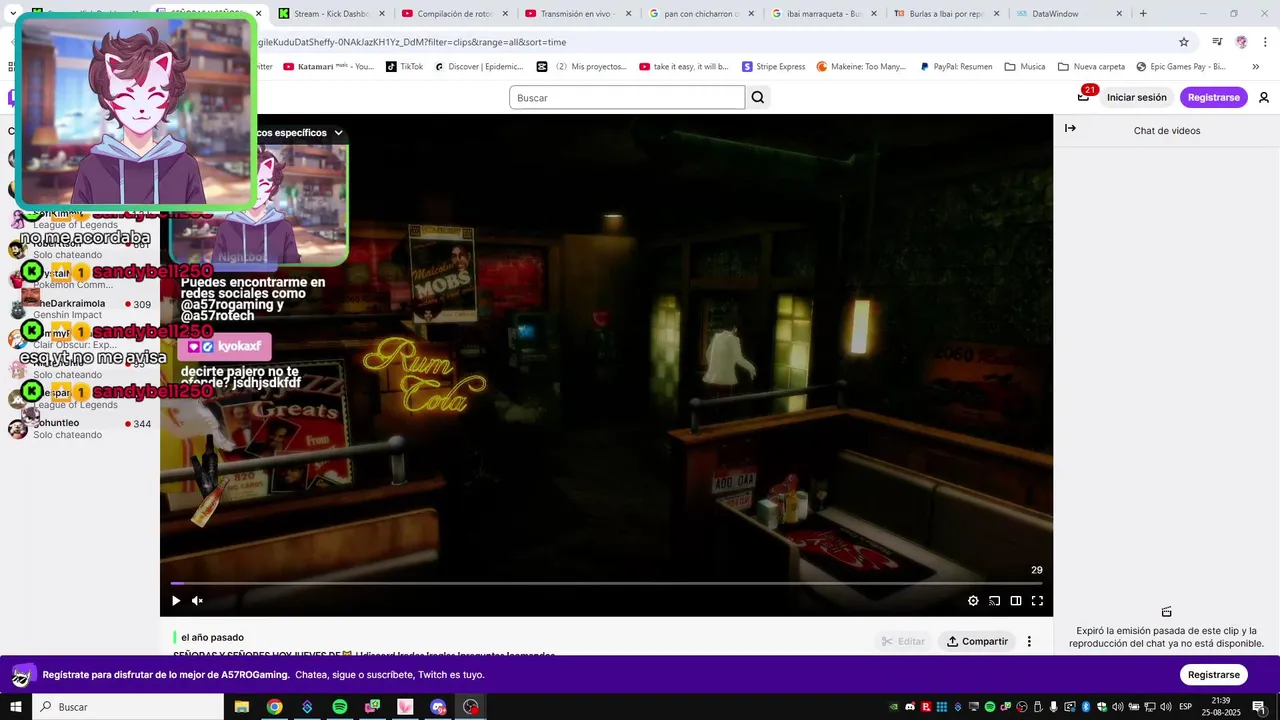Click the Compartir share button
Image resolution: width=1280 pixels, height=720 pixels.
click(x=977, y=641)
